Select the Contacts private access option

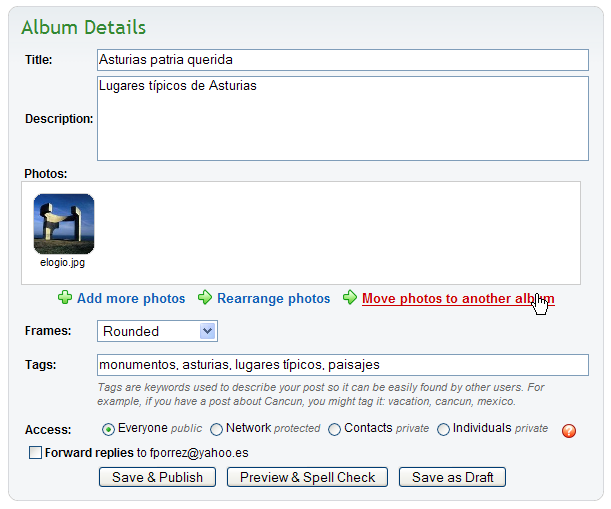(x=335, y=429)
